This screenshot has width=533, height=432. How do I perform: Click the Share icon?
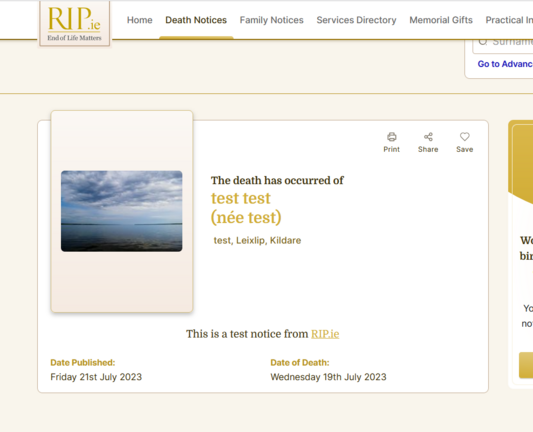pos(428,137)
